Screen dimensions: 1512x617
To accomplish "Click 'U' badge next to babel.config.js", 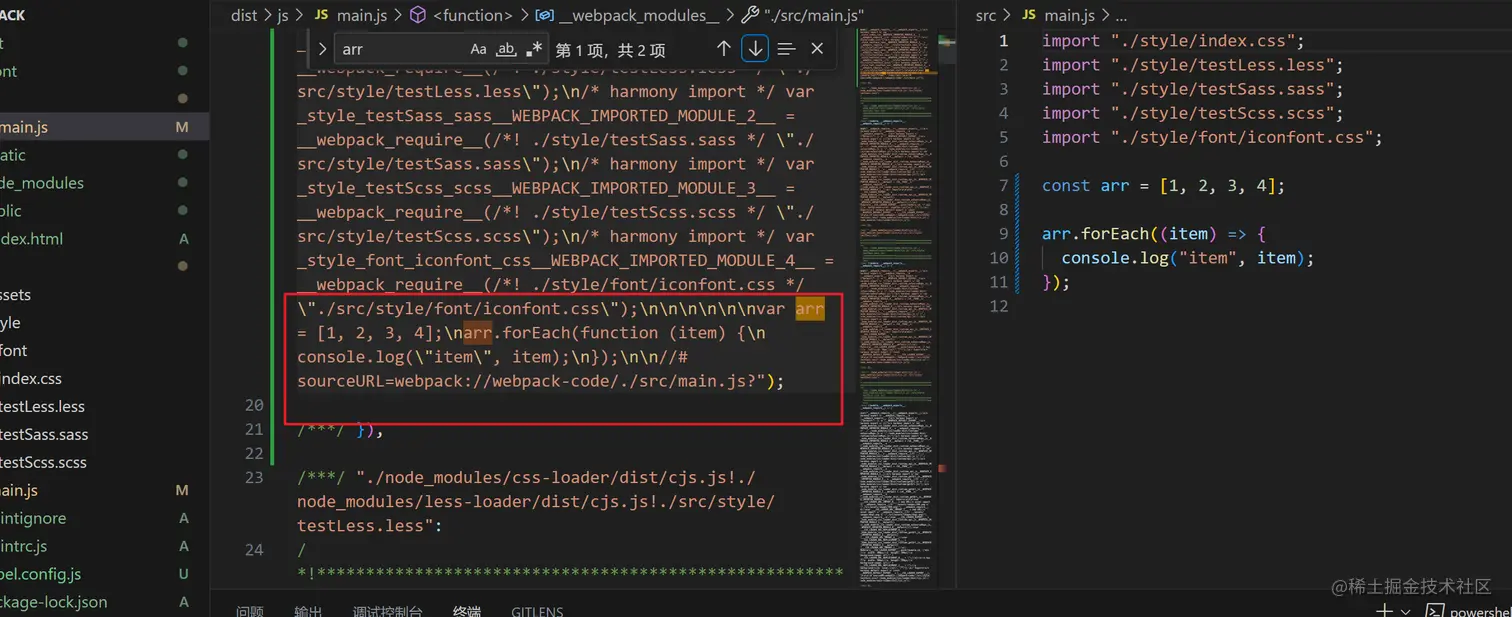I will click(x=183, y=575).
